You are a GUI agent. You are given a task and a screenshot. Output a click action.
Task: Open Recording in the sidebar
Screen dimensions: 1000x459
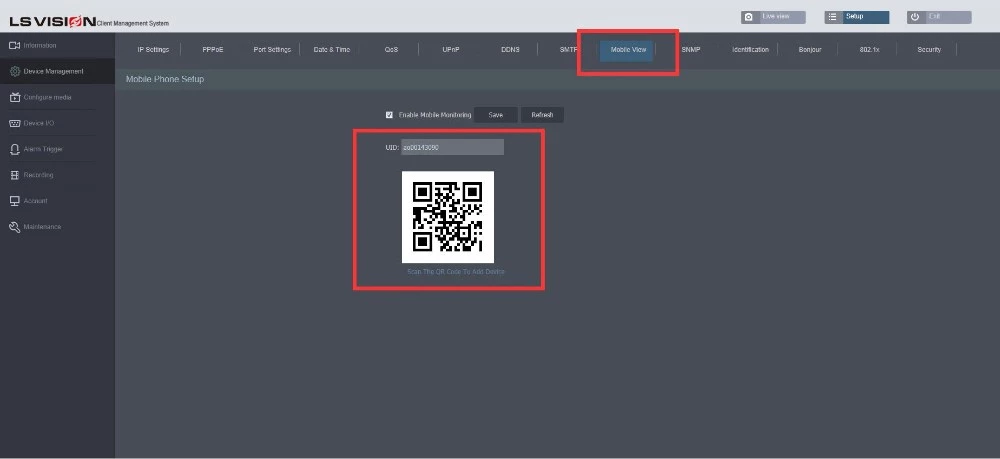click(x=38, y=175)
